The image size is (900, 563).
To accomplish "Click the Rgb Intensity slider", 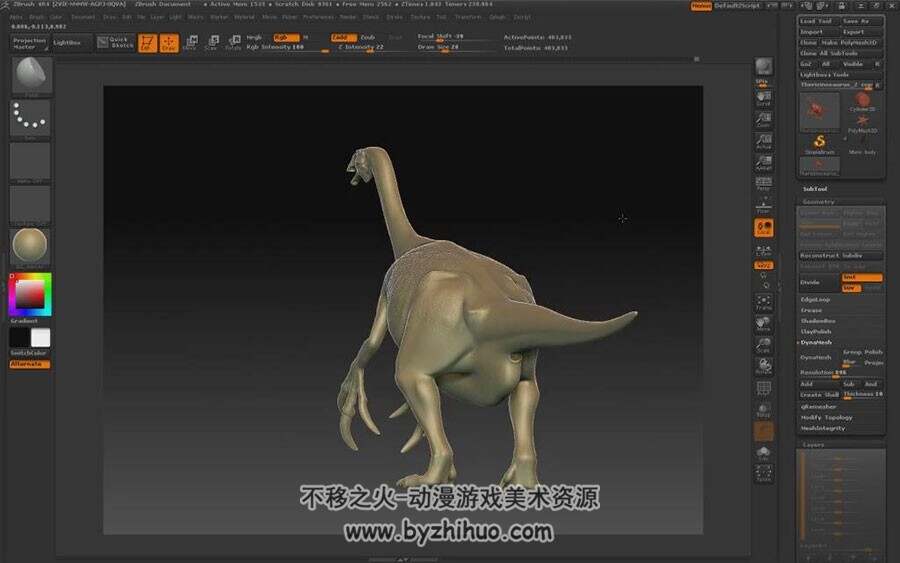I will (x=287, y=47).
